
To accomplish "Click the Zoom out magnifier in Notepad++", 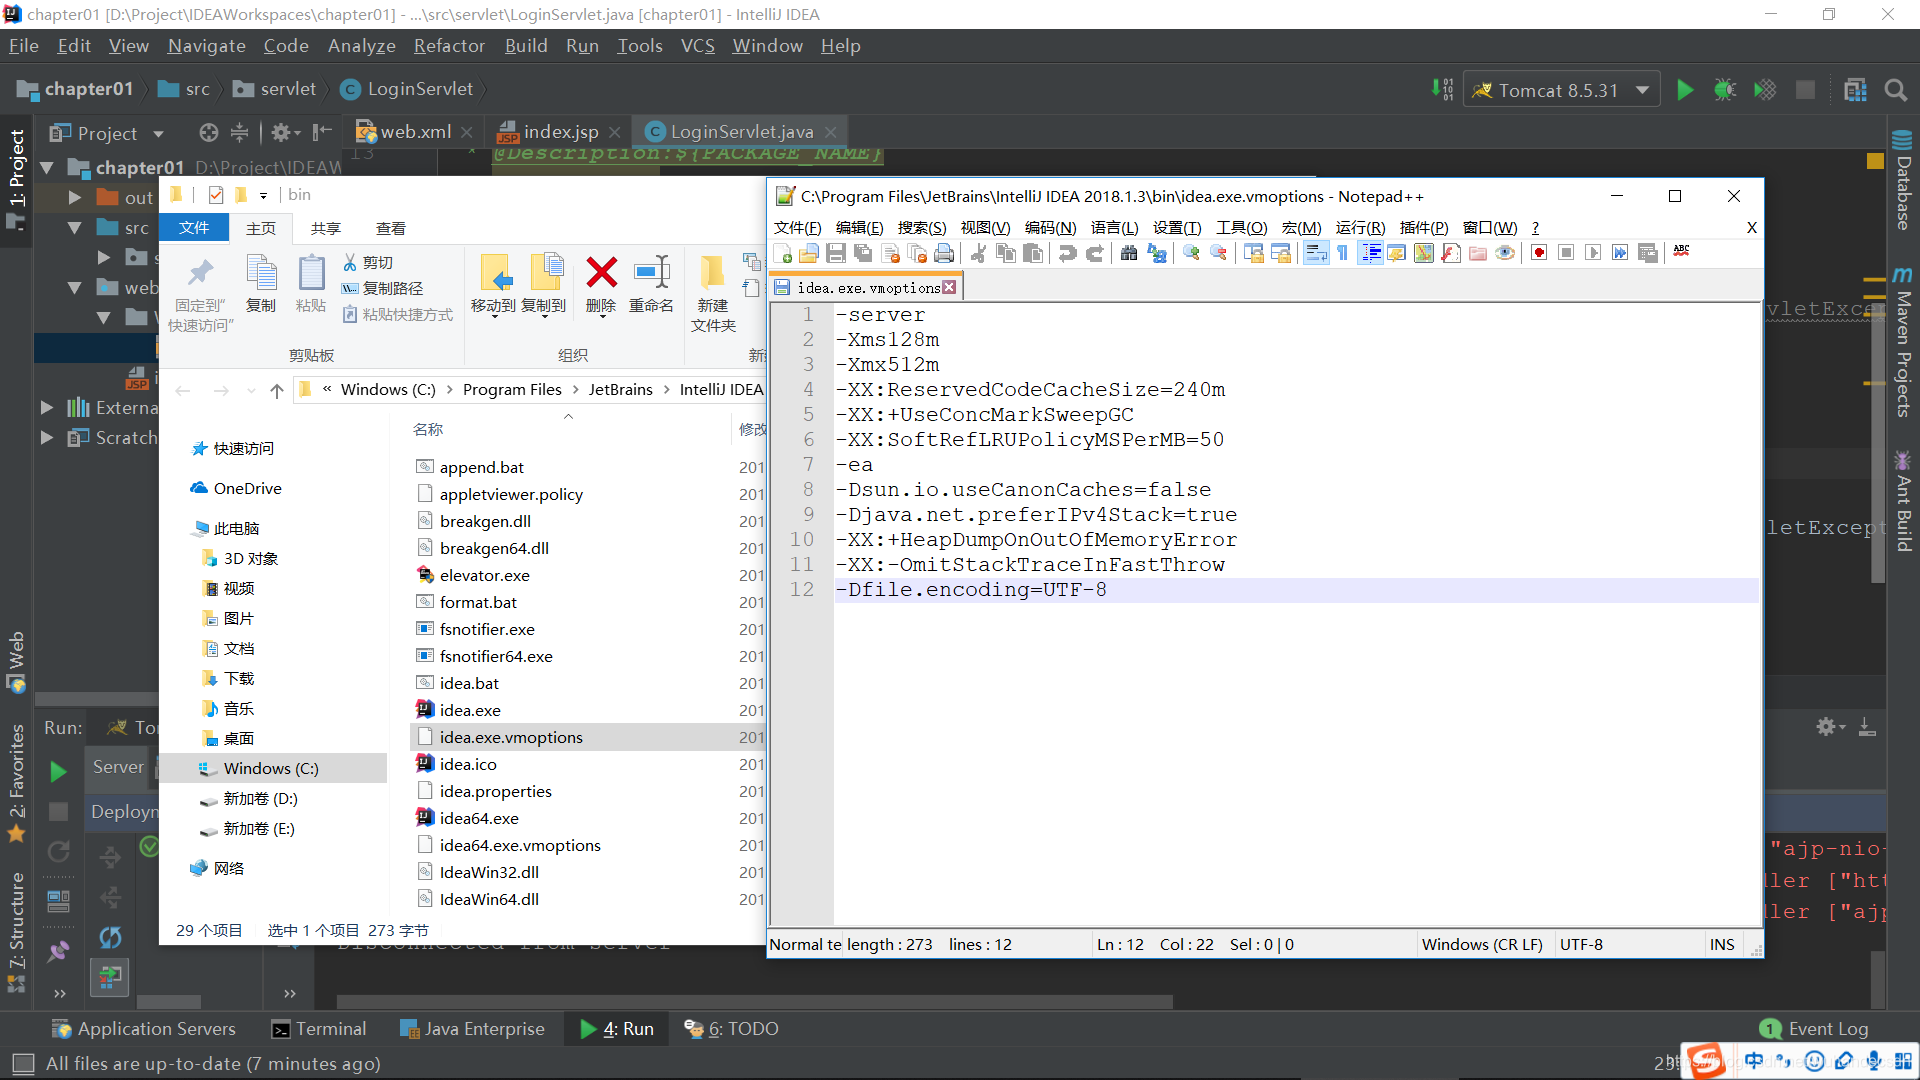I will (x=1218, y=254).
